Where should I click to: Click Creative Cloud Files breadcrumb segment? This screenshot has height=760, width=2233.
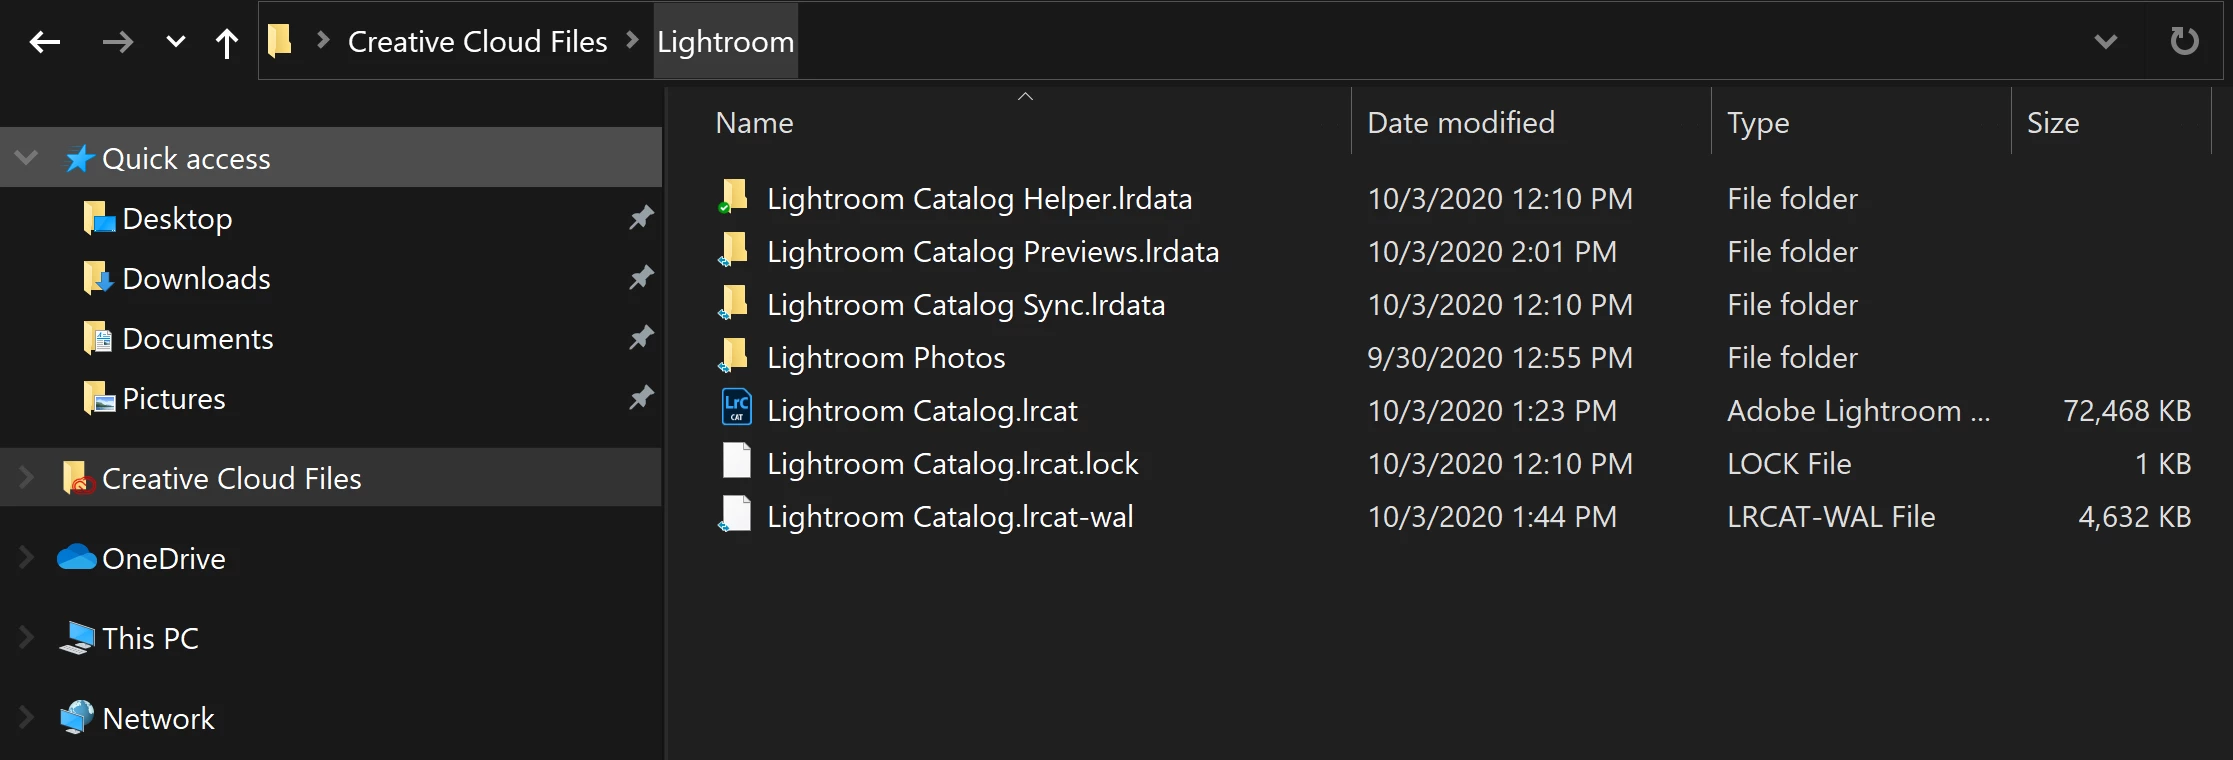477,42
